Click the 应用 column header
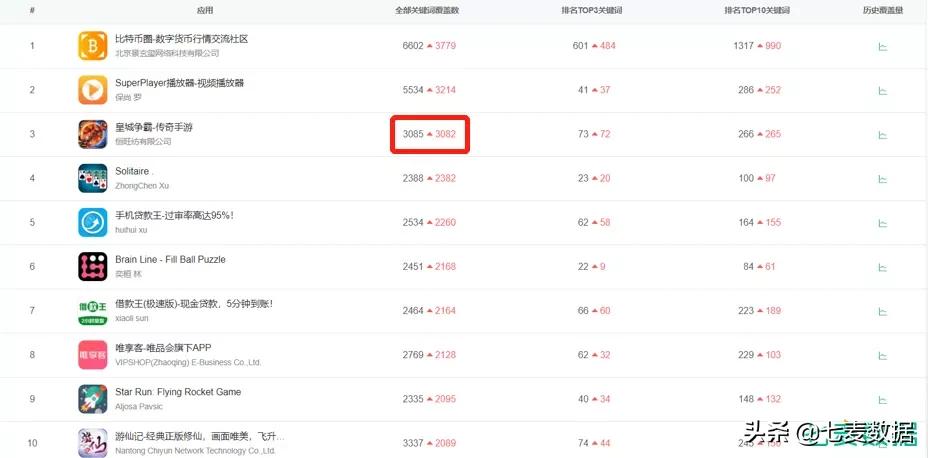This screenshot has width=928, height=458. (205, 11)
